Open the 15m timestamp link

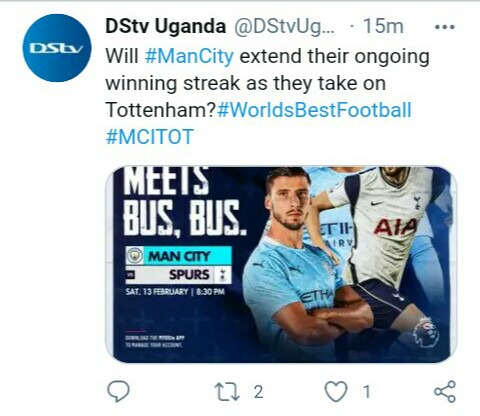pyautogui.click(x=383, y=26)
